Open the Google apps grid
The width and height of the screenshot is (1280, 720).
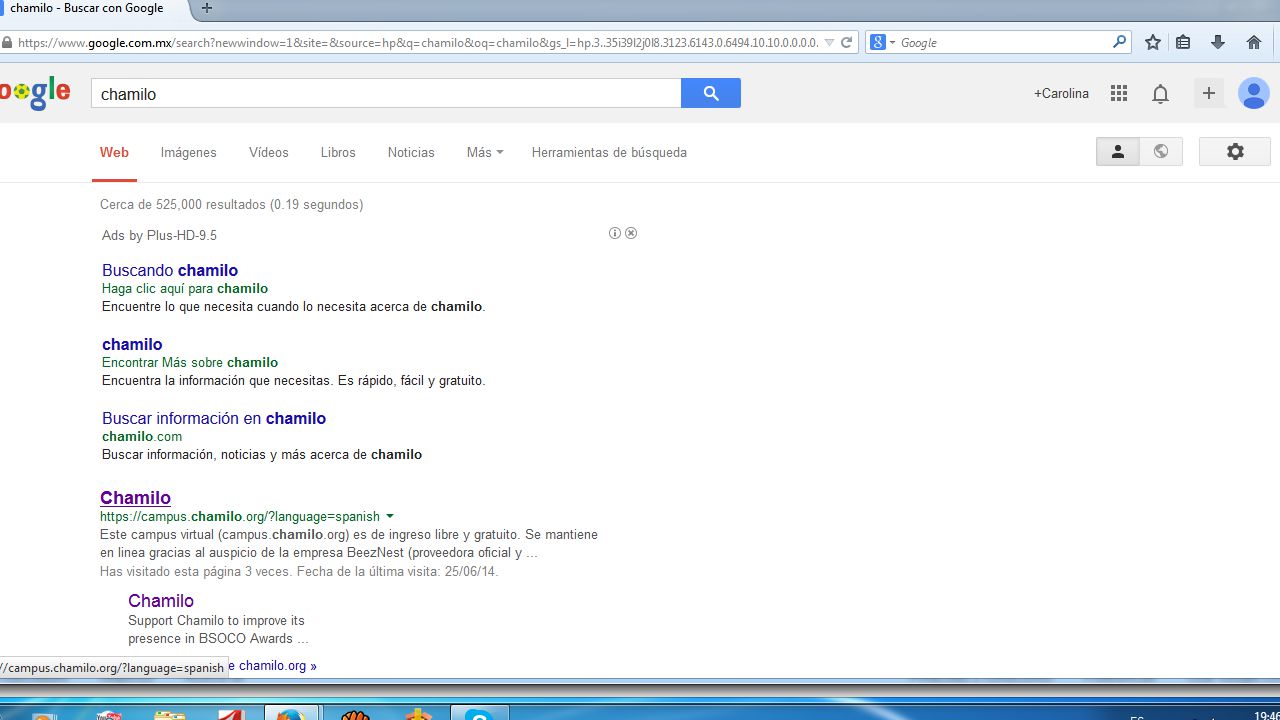1119,93
